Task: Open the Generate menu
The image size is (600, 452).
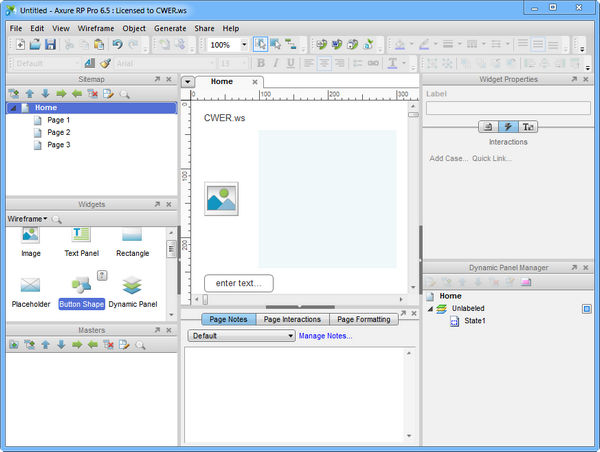Action: 169,29
